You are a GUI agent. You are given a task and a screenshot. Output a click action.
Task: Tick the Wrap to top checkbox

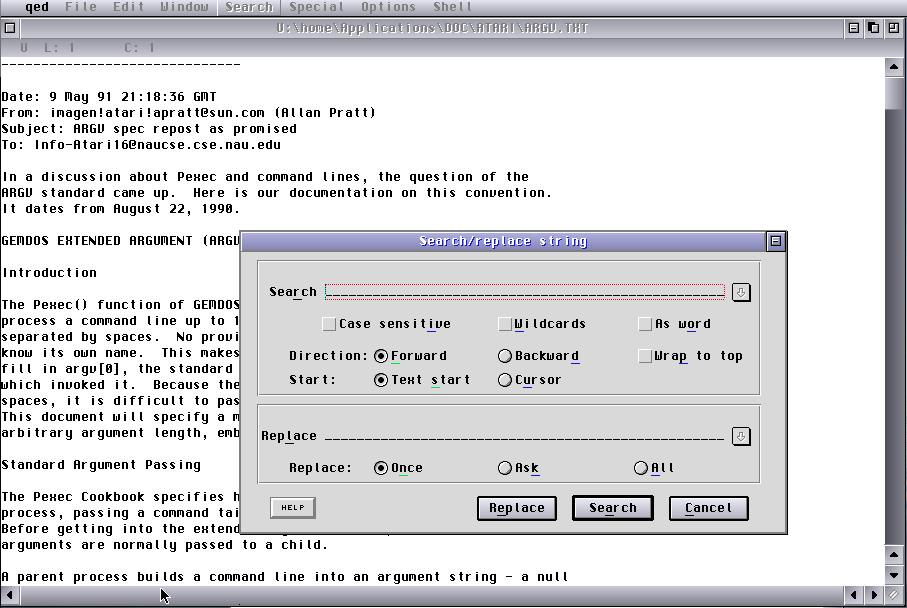click(x=645, y=356)
